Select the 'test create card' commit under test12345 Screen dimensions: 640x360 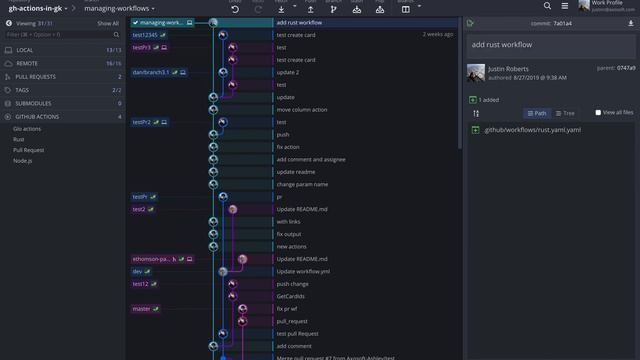pos(296,35)
